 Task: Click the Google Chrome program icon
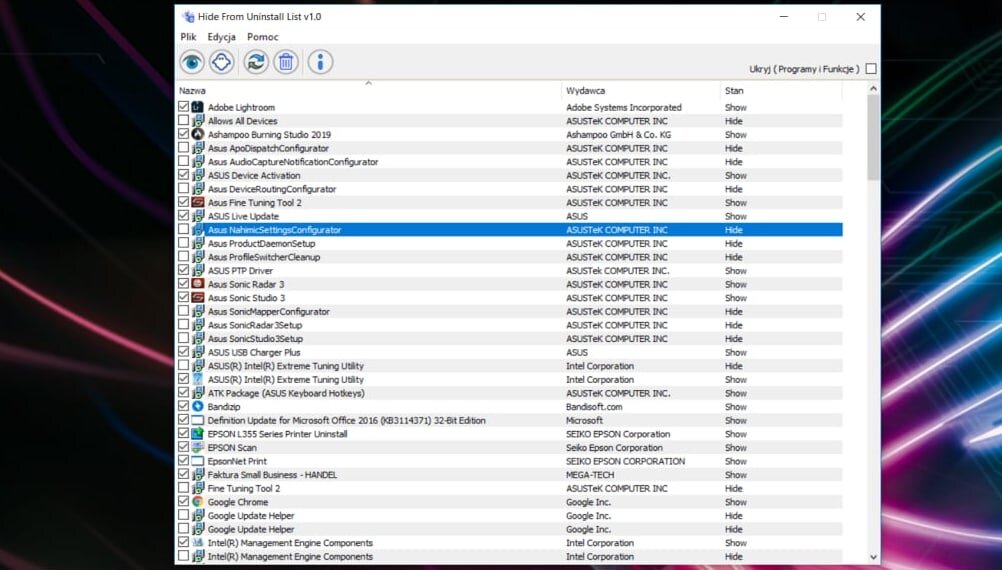tap(197, 502)
